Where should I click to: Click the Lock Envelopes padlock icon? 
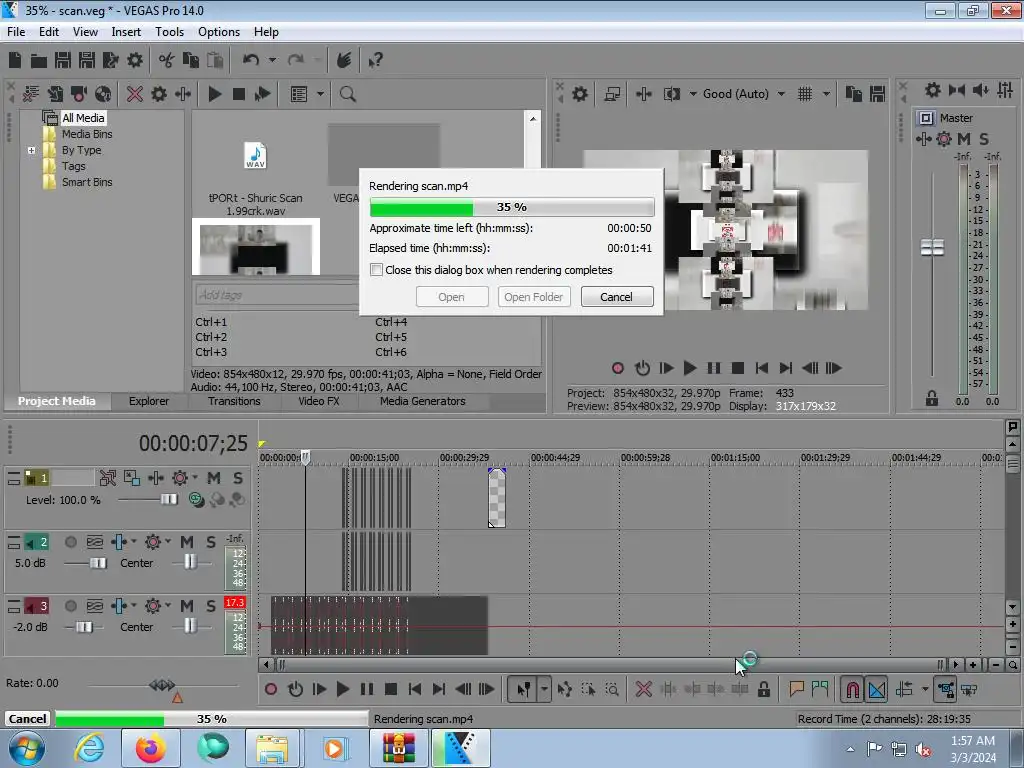[763, 689]
